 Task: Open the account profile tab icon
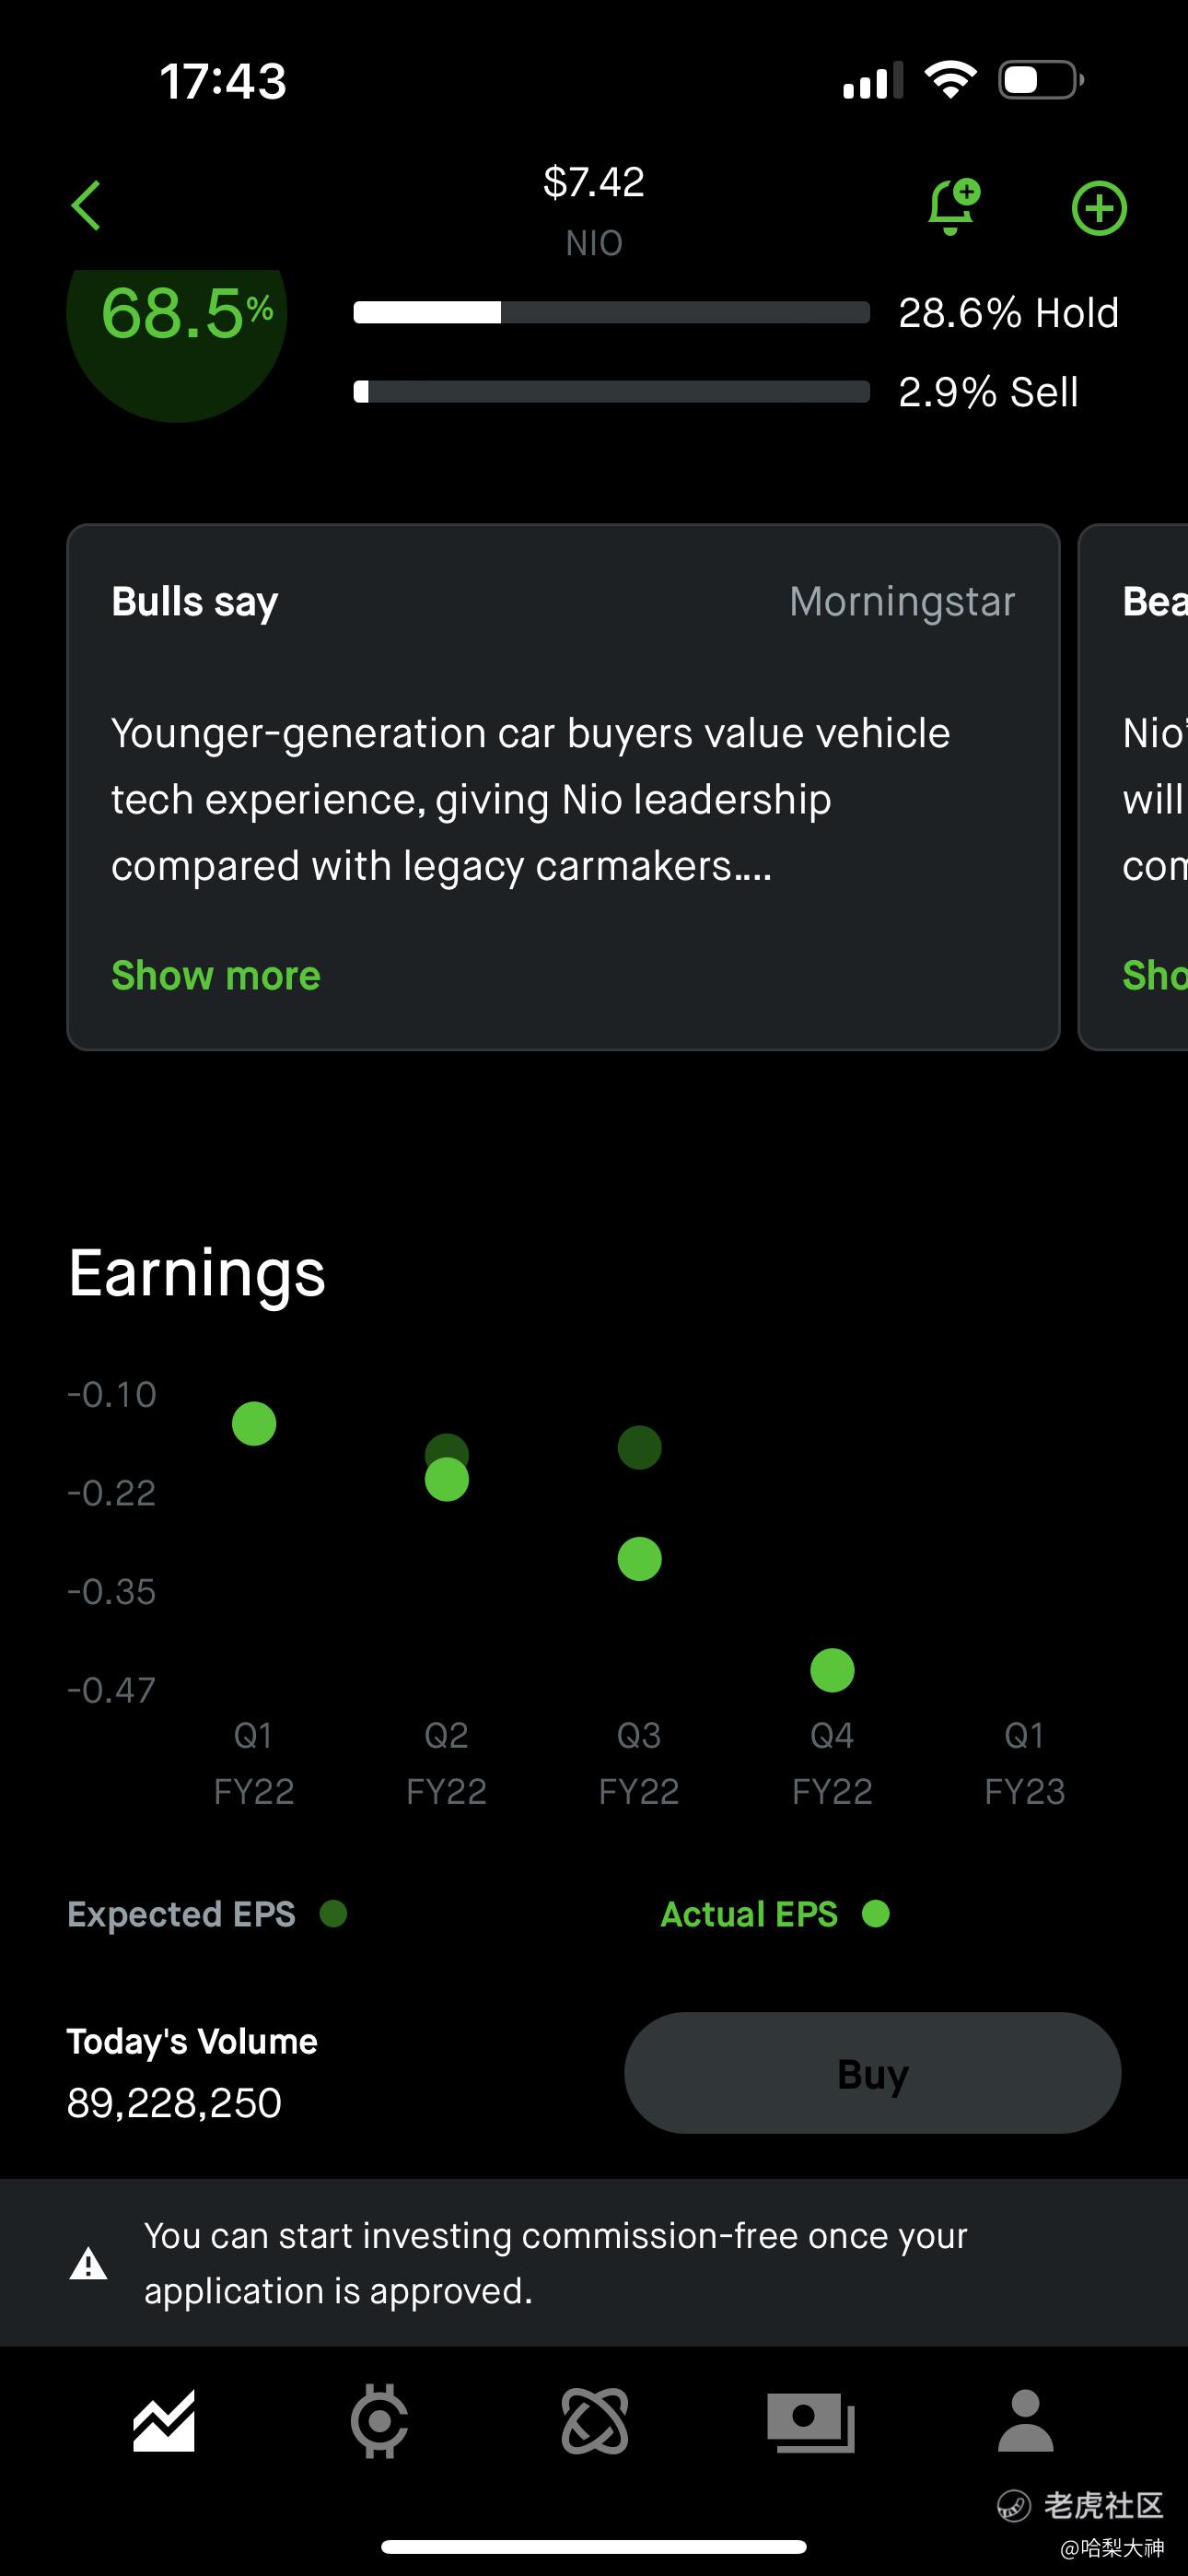coord(1026,2421)
